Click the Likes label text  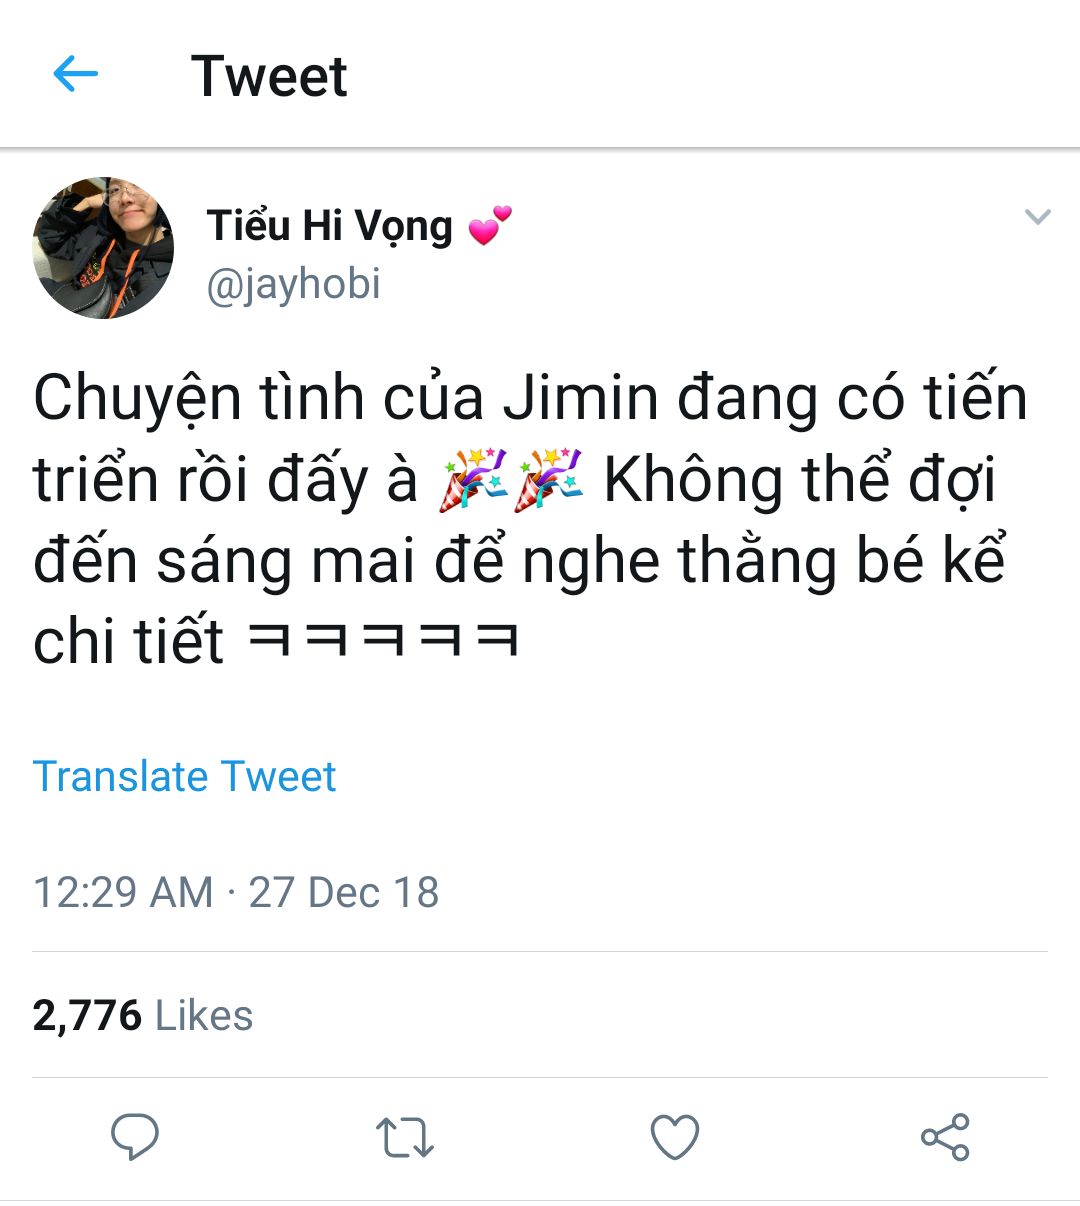tap(204, 1016)
